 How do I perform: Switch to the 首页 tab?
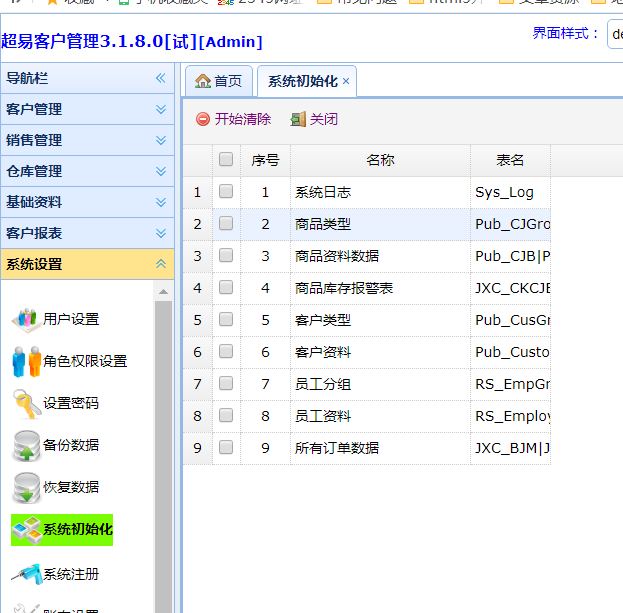tap(219, 81)
